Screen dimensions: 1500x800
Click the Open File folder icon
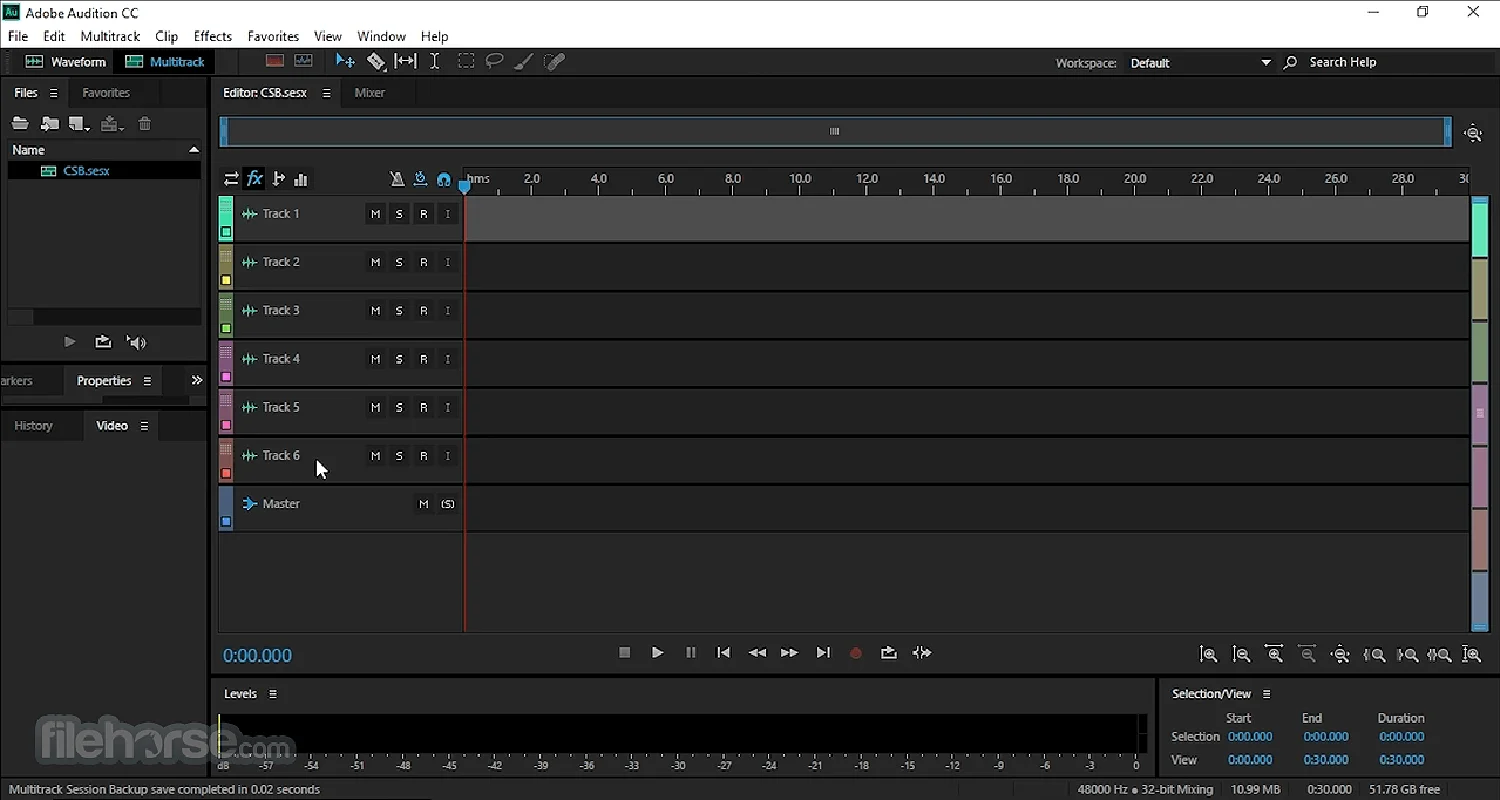click(x=20, y=124)
